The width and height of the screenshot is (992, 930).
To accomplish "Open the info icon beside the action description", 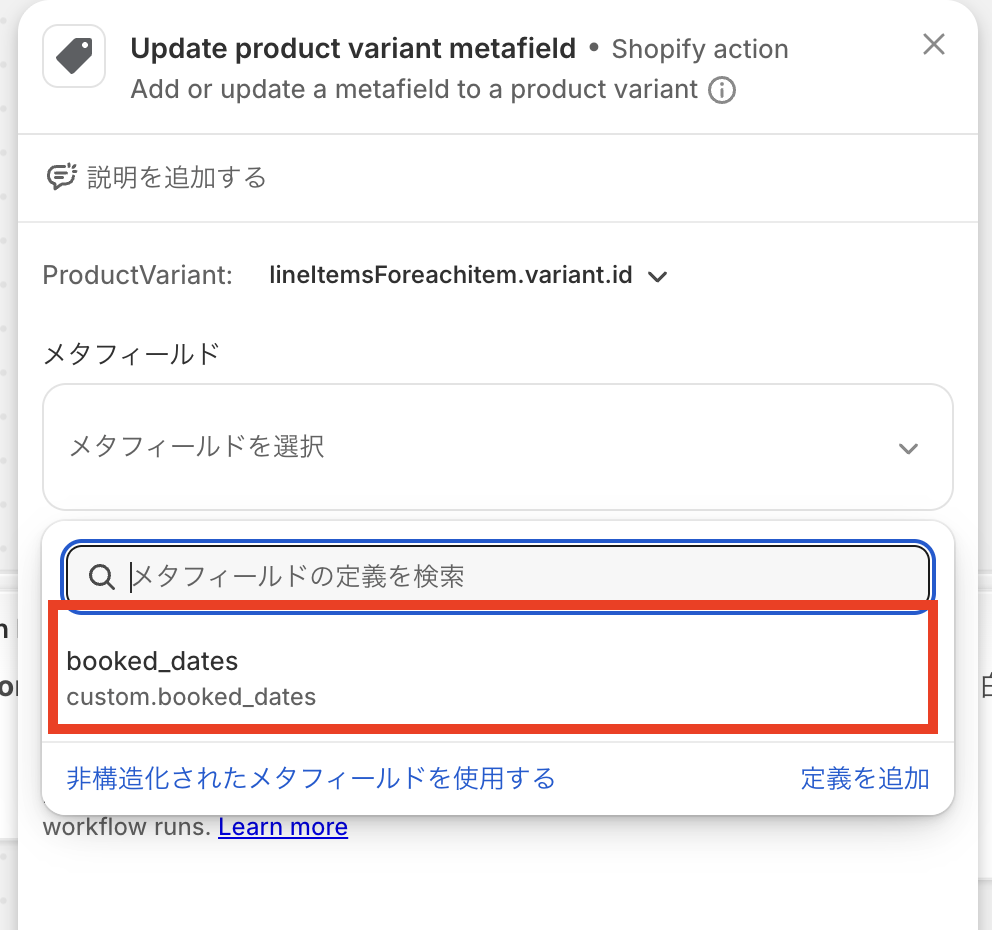I will tap(722, 91).
